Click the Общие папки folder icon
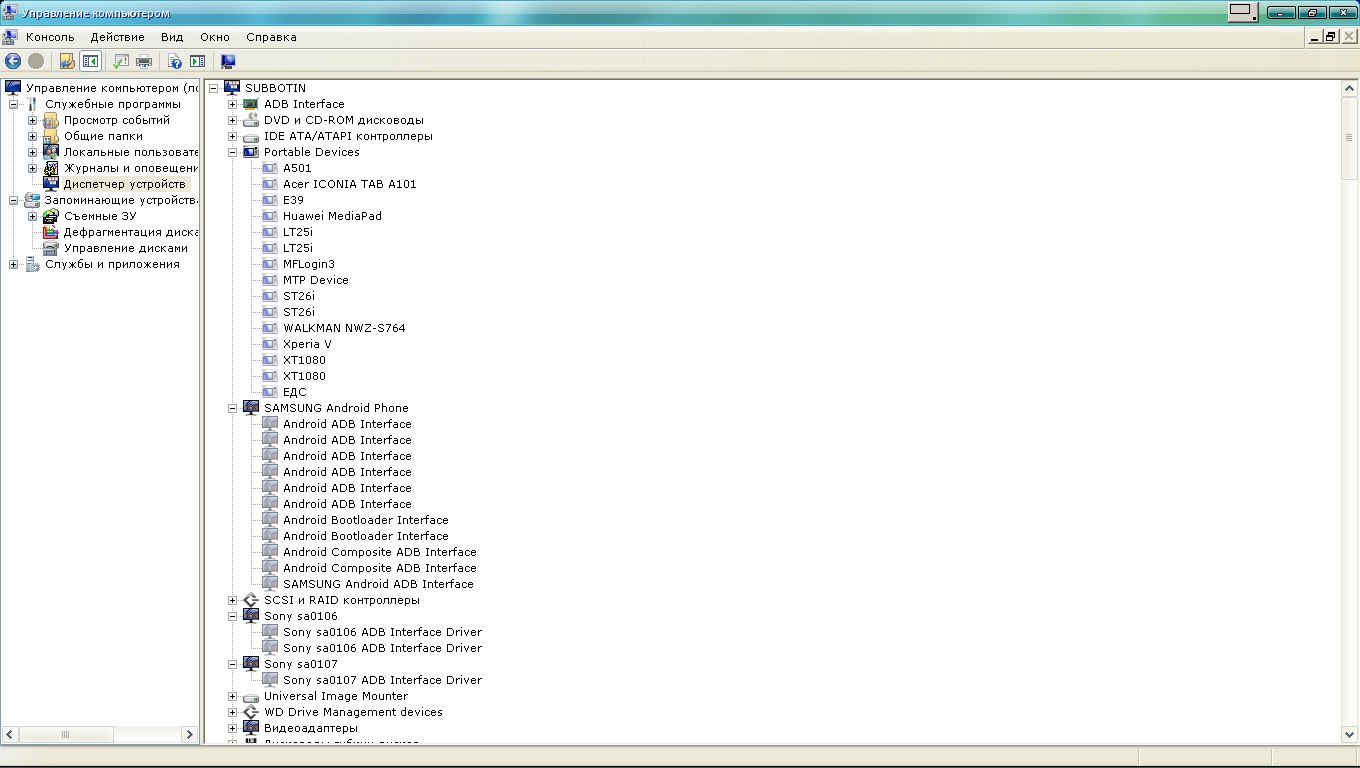The image size is (1360, 768). coord(51,136)
